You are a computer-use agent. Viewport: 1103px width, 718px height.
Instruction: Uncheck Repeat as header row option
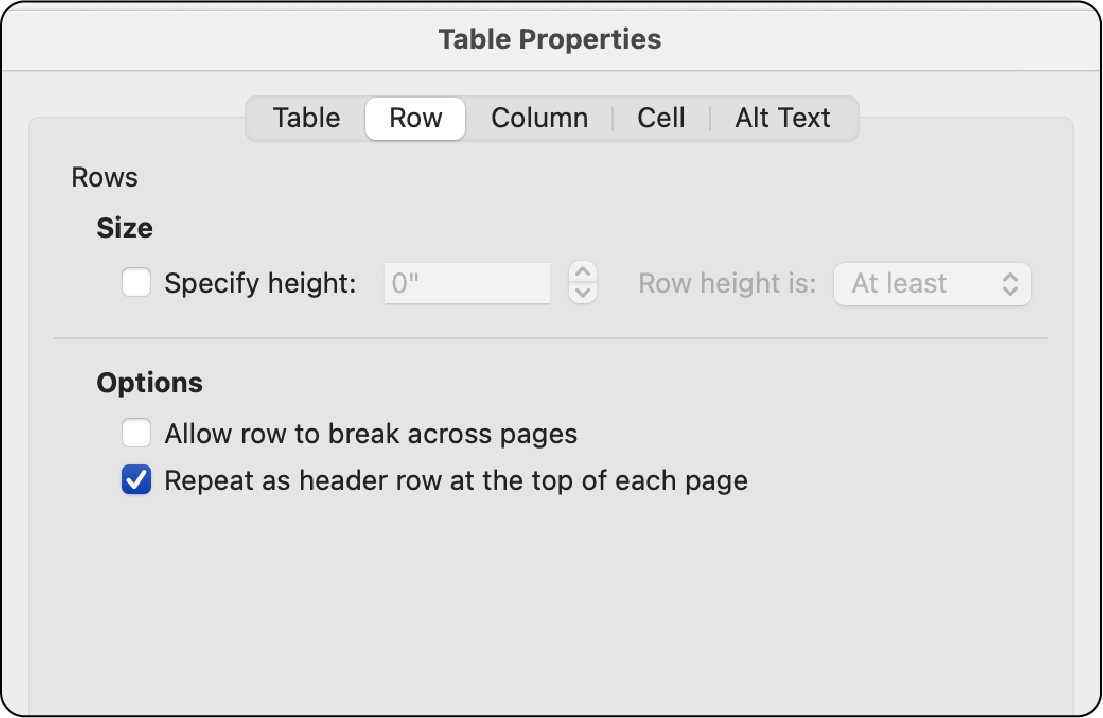(x=136, y=480)
